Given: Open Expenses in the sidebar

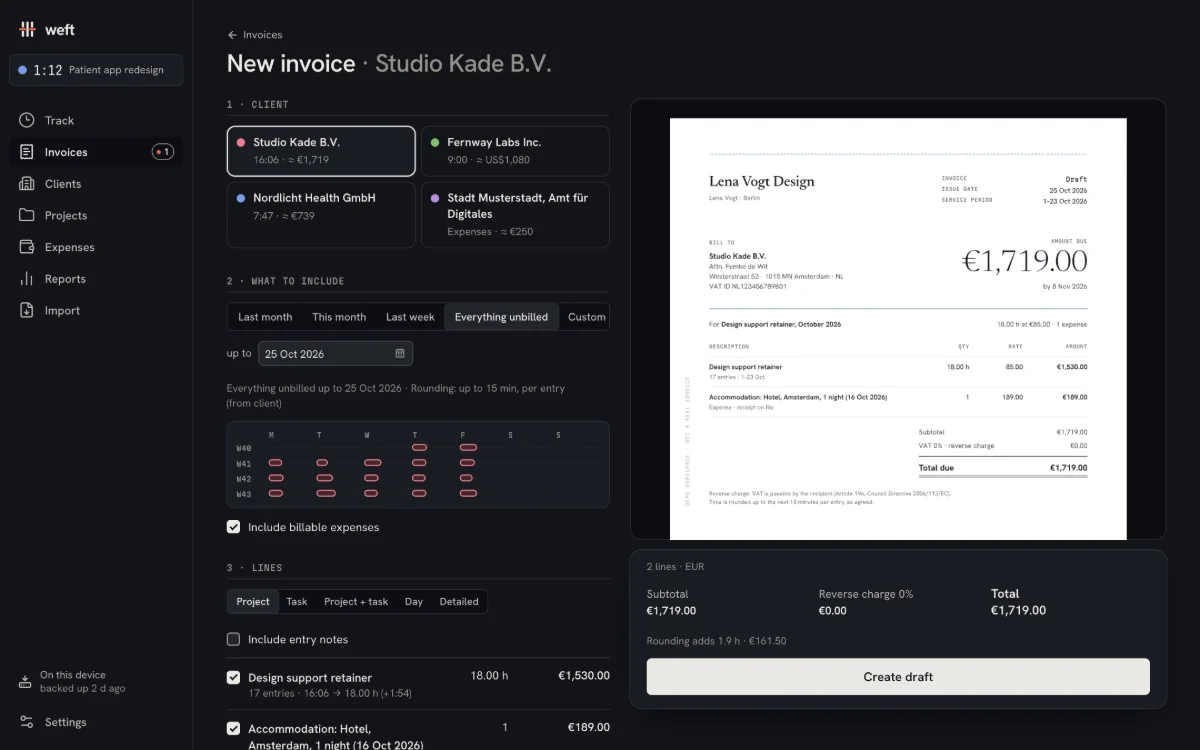Looking at the screenshot, I should pyautogui.click(x=96, y=247).
